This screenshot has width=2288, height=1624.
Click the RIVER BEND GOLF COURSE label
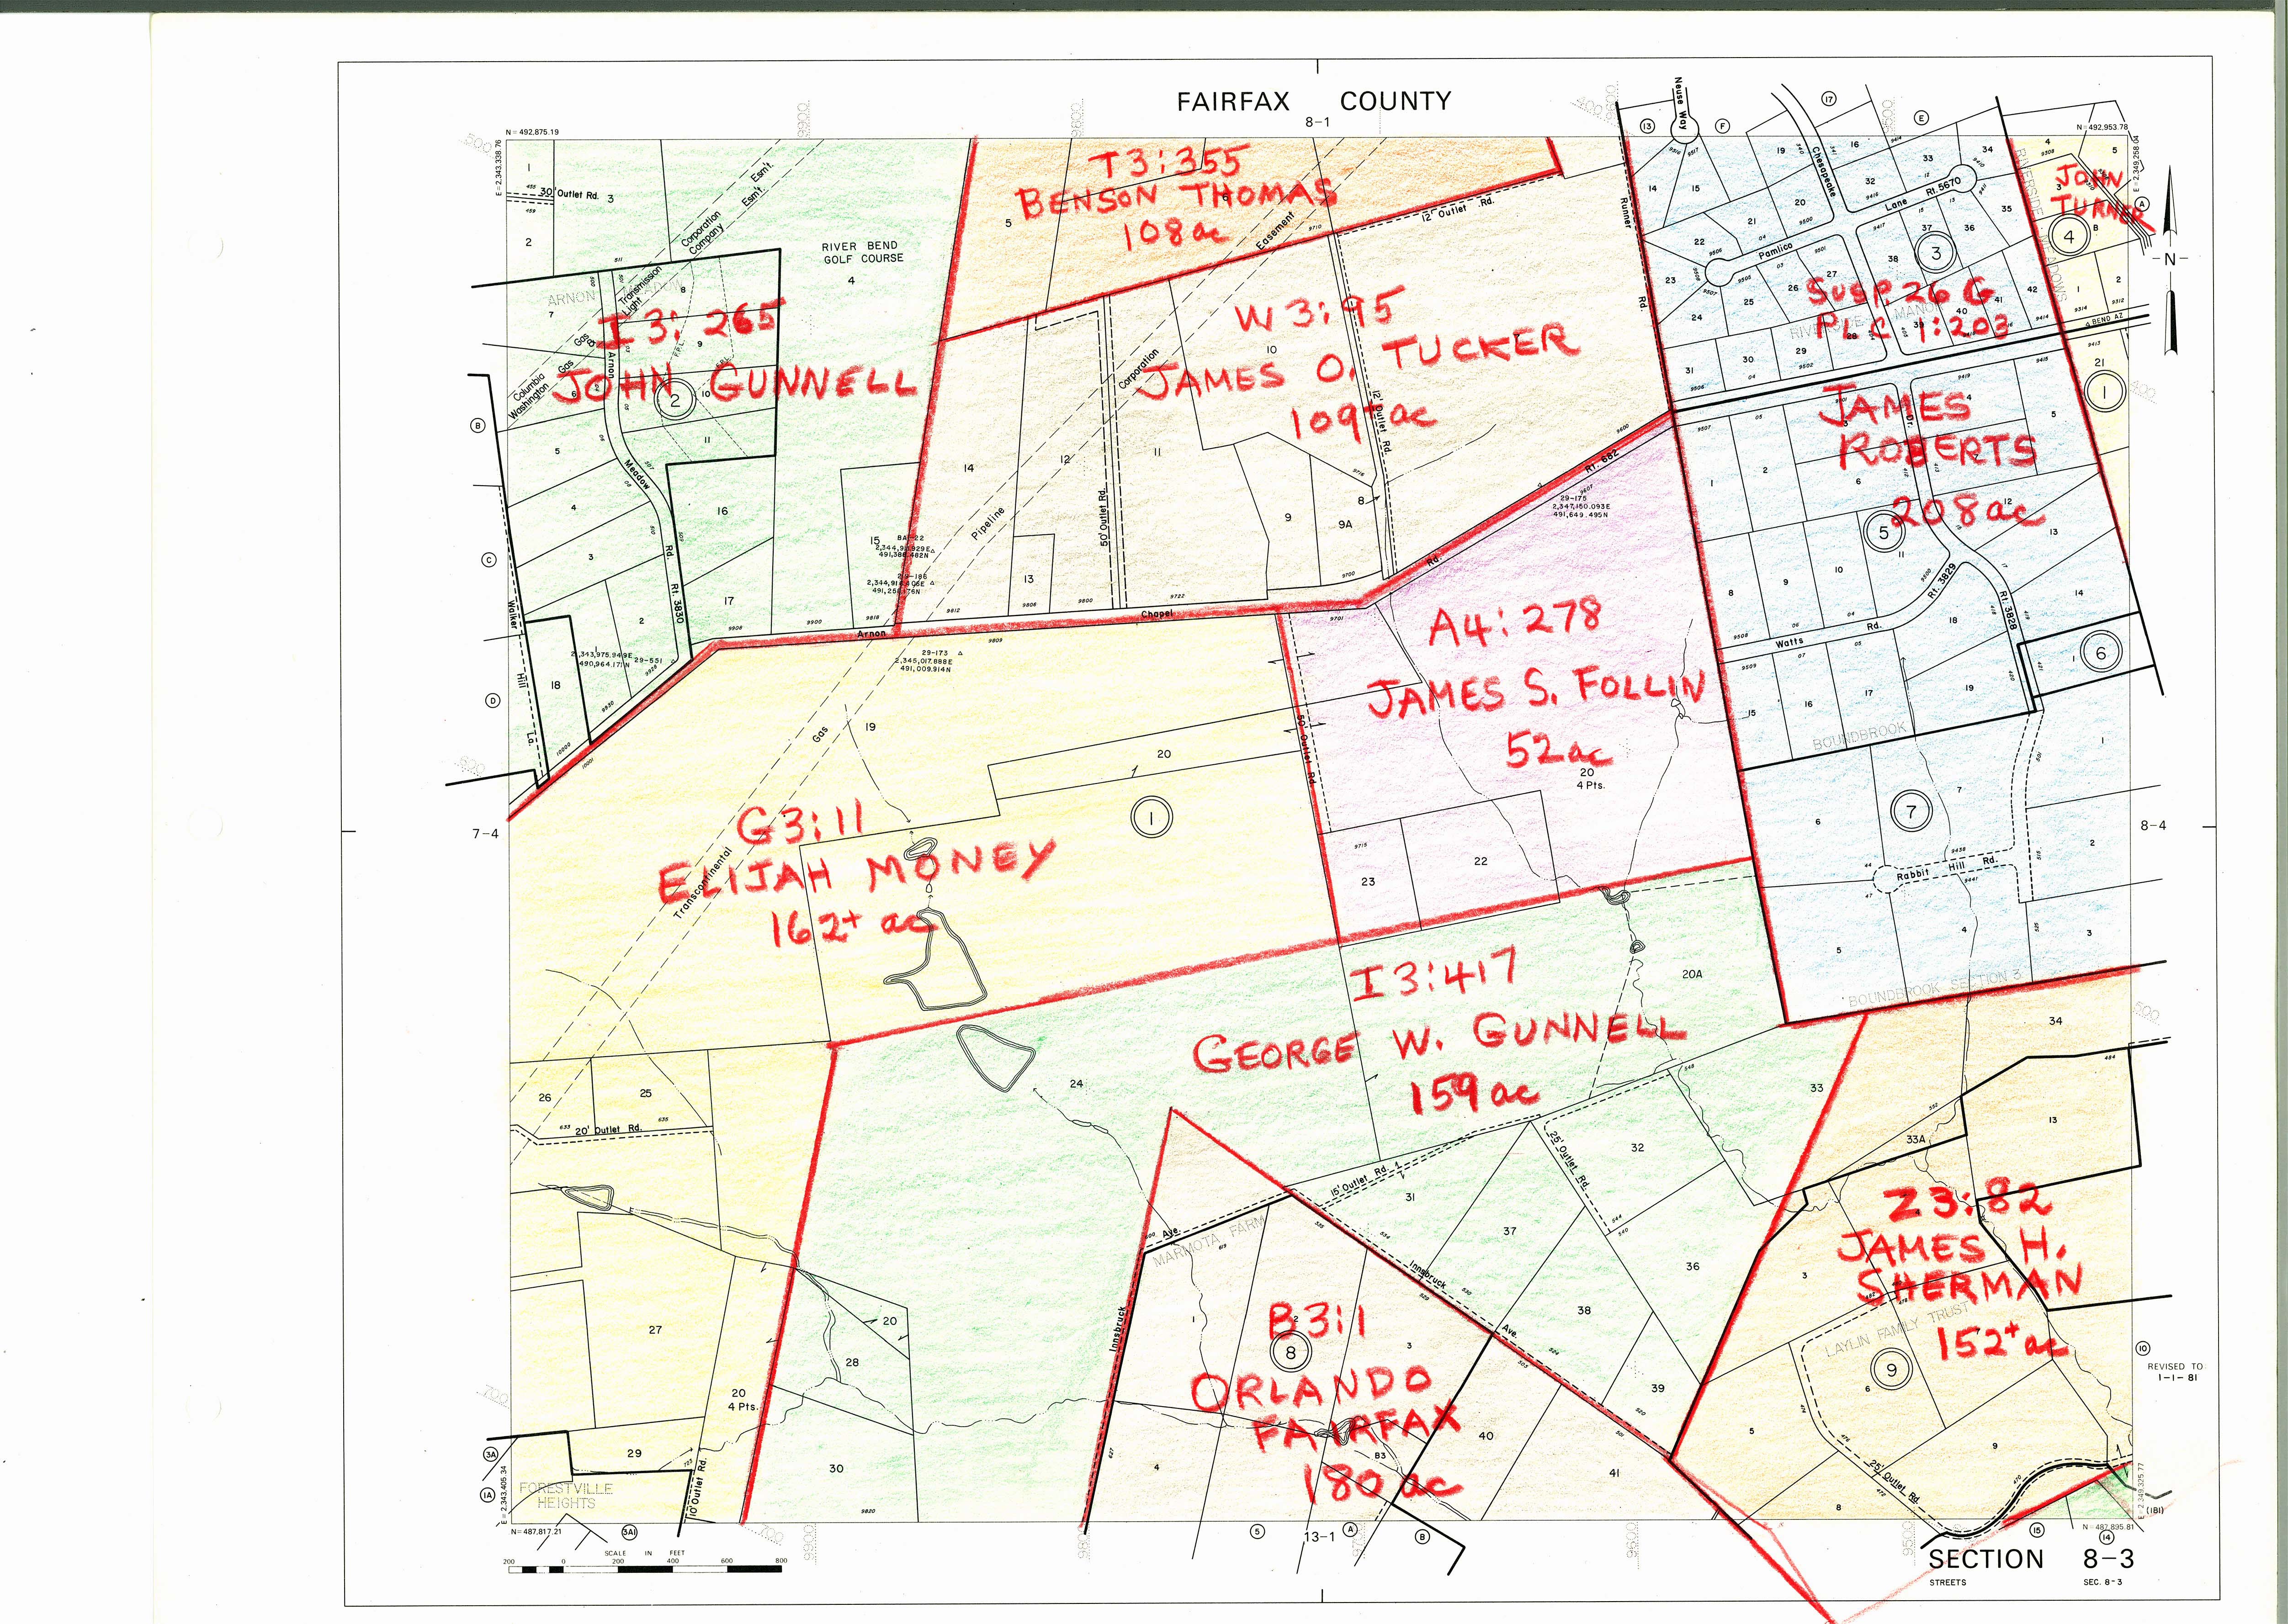[x=861, y=252]
